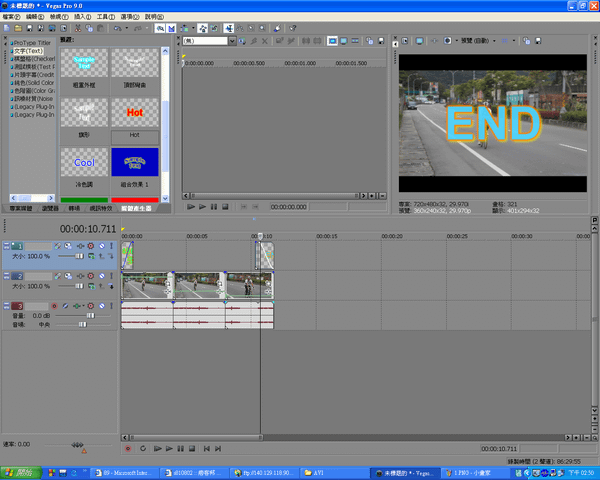Choose the Cool text preset thumbnail
Viewport: 600px width, 480px height.
(84, 162)
